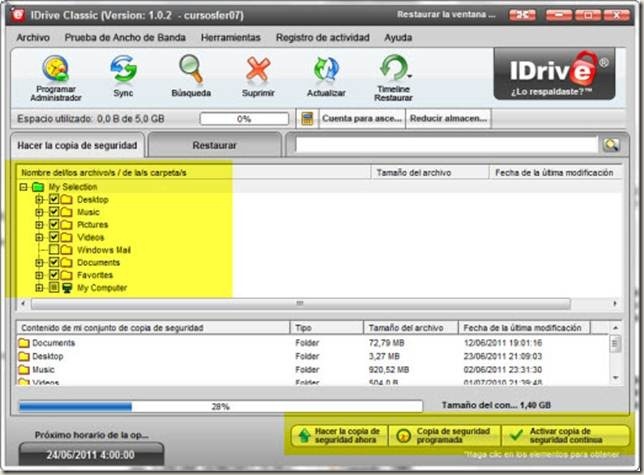Uncheck the Videos folder checkbox

point(54,237)
